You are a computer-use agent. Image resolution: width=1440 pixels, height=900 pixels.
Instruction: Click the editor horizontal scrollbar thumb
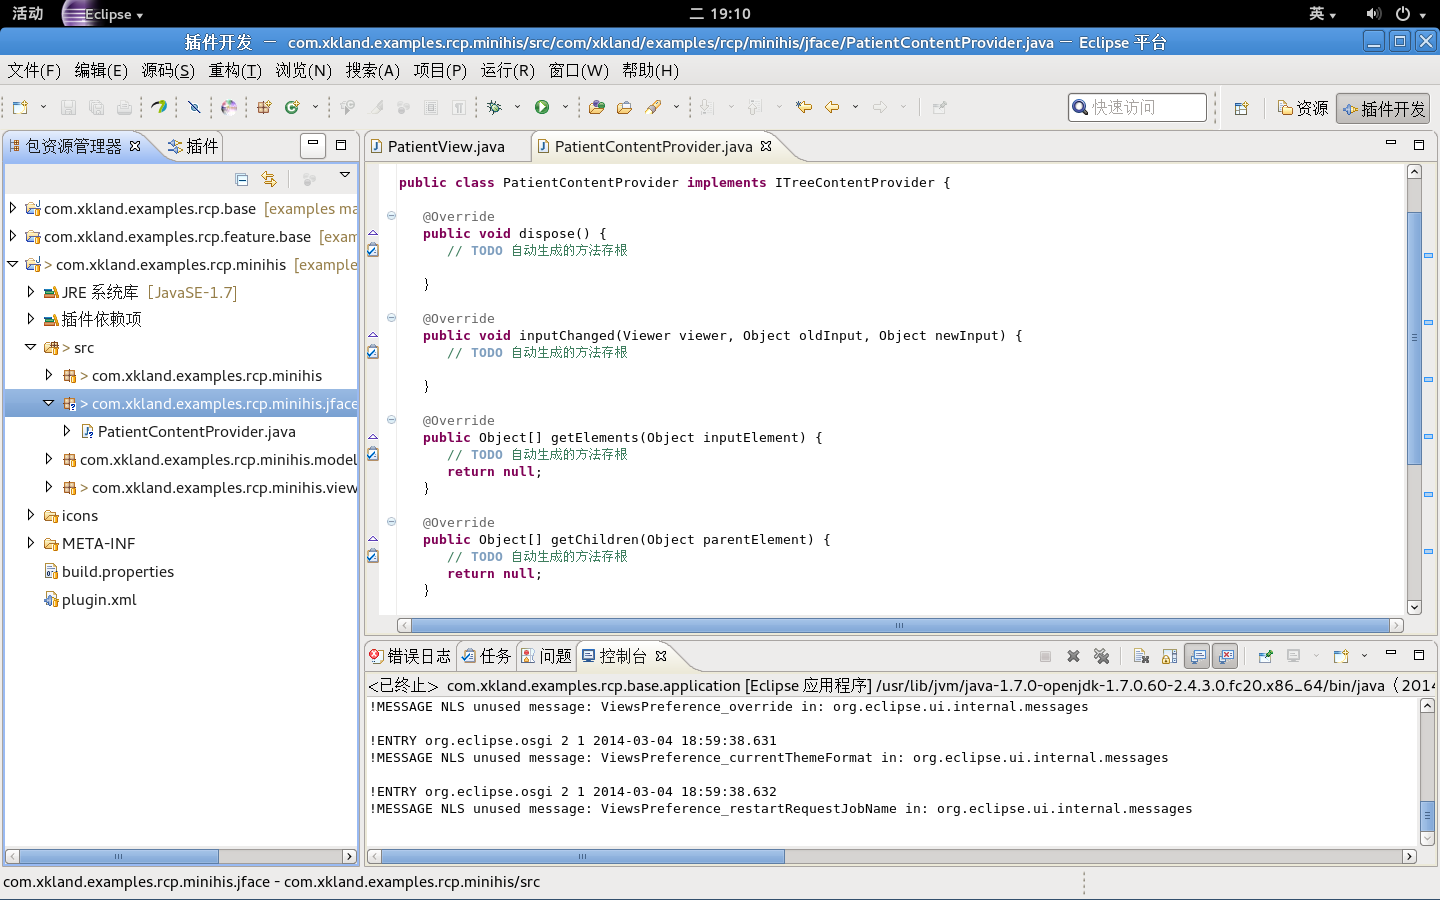click(900, 625)
